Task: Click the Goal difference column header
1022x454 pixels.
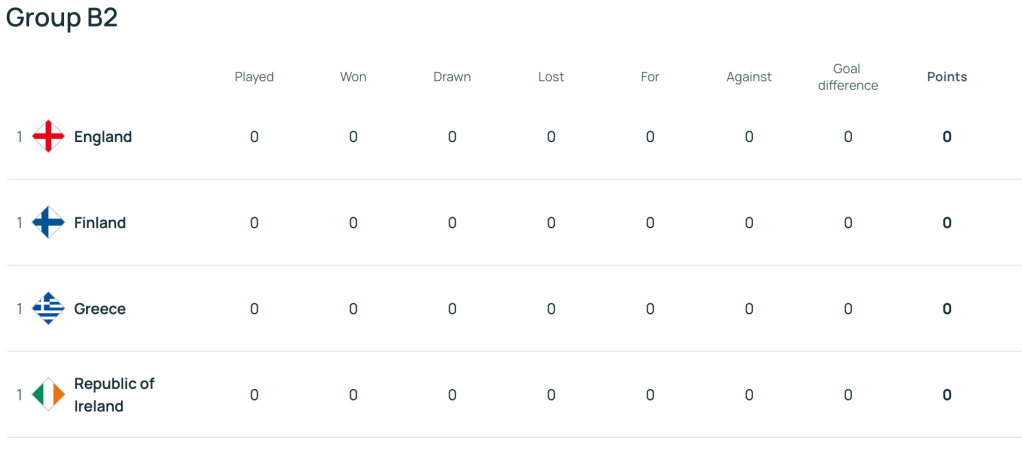Action: pos(848,77)
